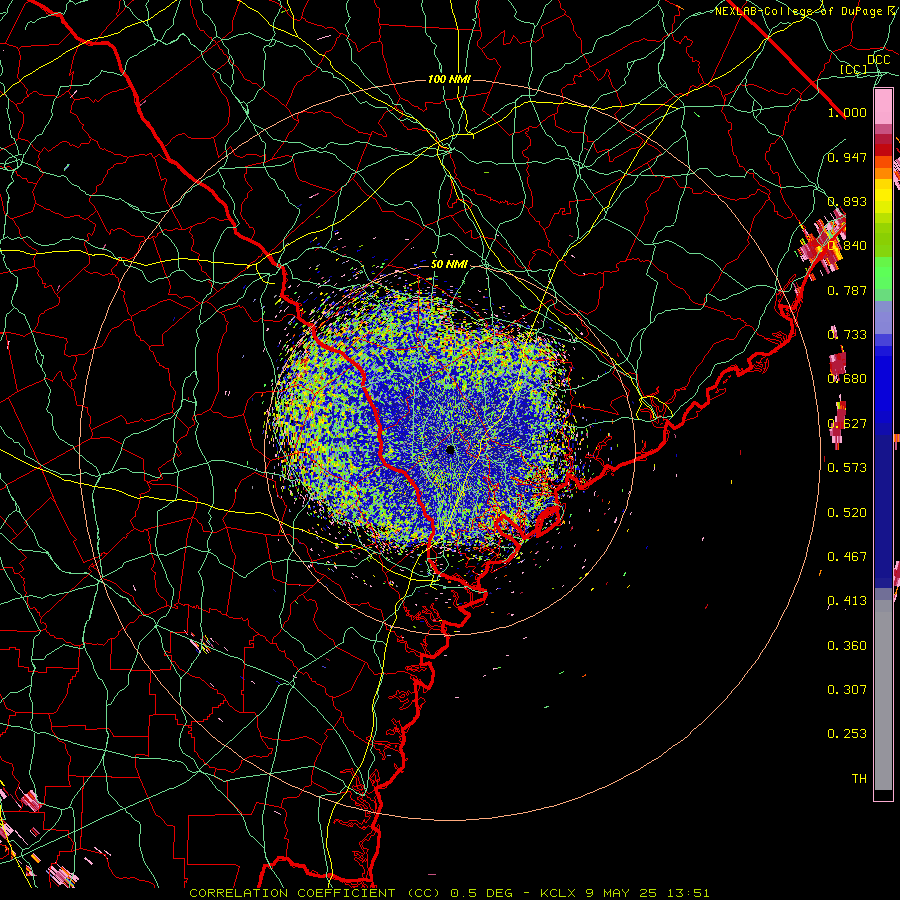Click the "[CC]" units label above the legend
Image resolution: width=900 pixels, height=900 pixels.
(853, 70)
